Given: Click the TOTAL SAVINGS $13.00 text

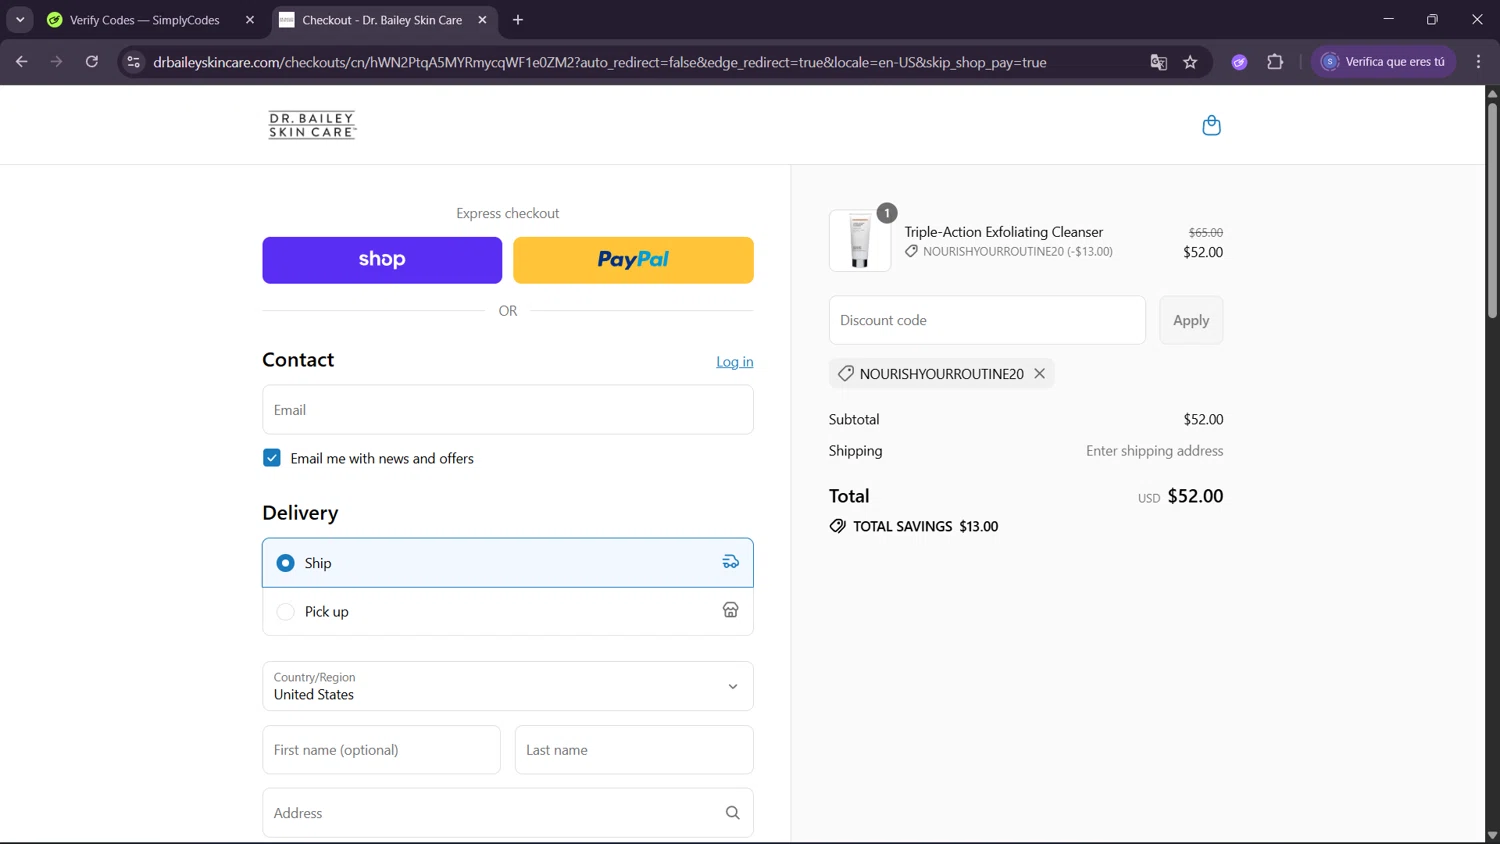Looking at the screenshot, I should [x=925, y=526].
